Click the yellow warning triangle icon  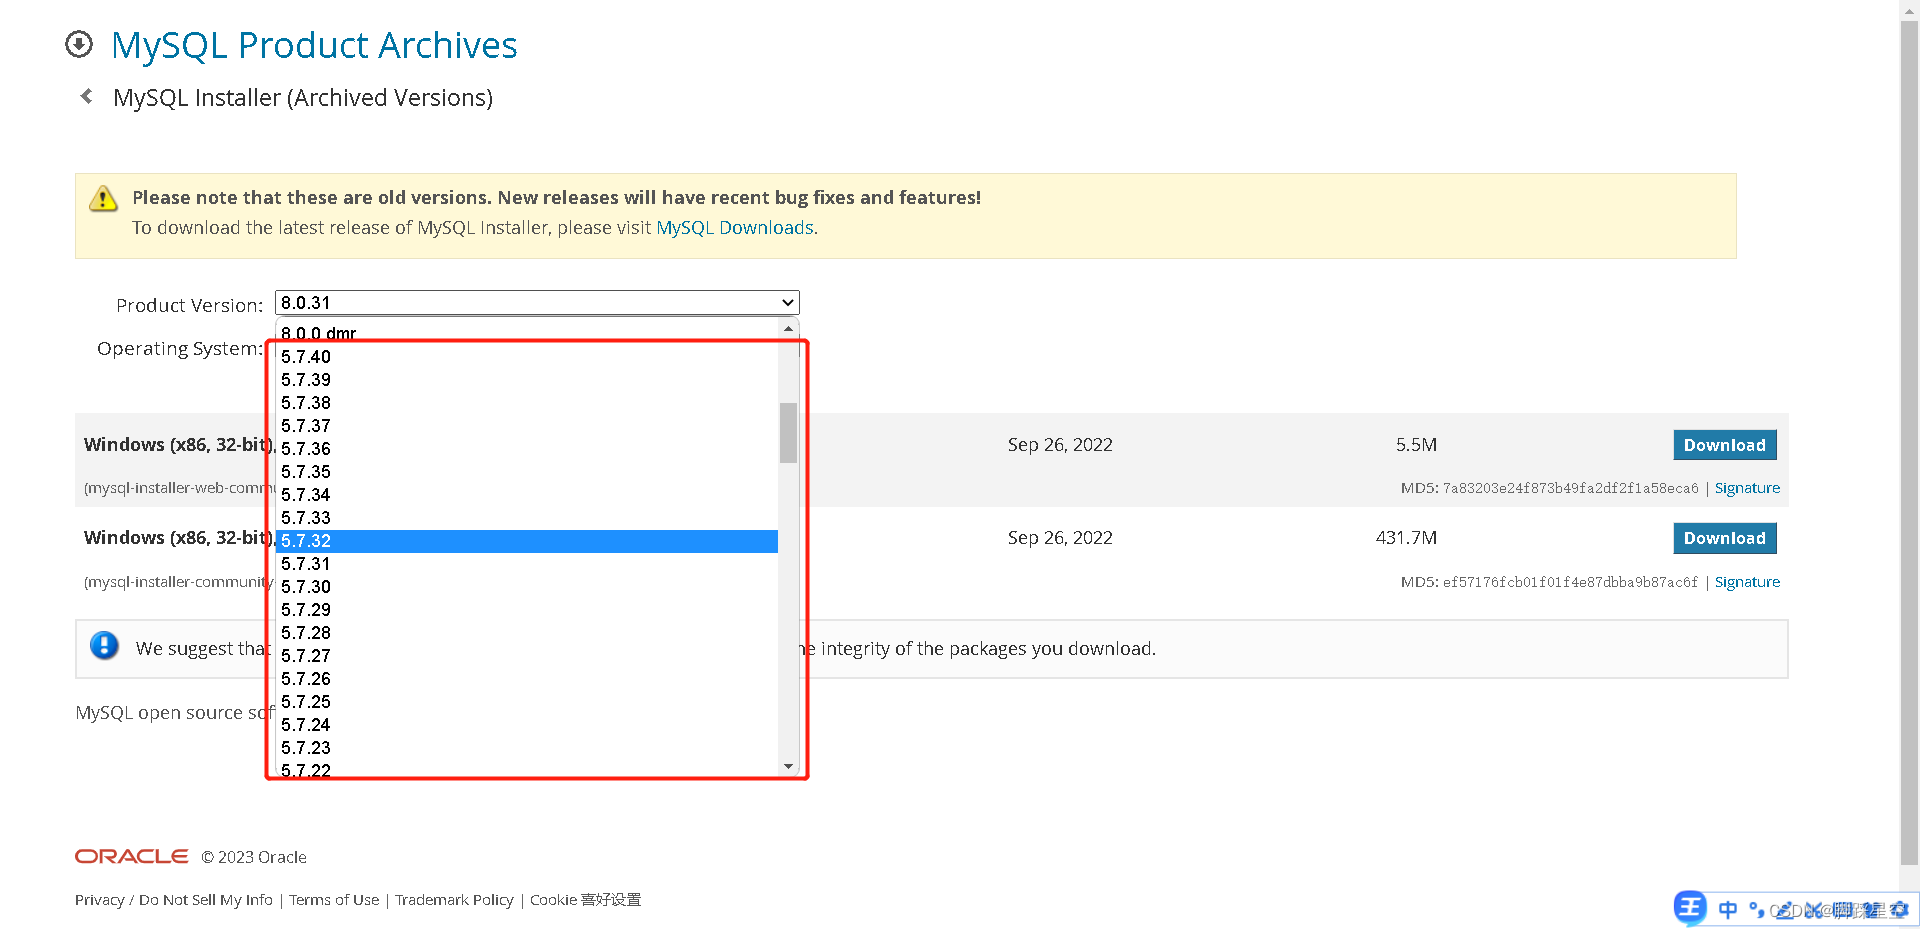pos(103,199)
